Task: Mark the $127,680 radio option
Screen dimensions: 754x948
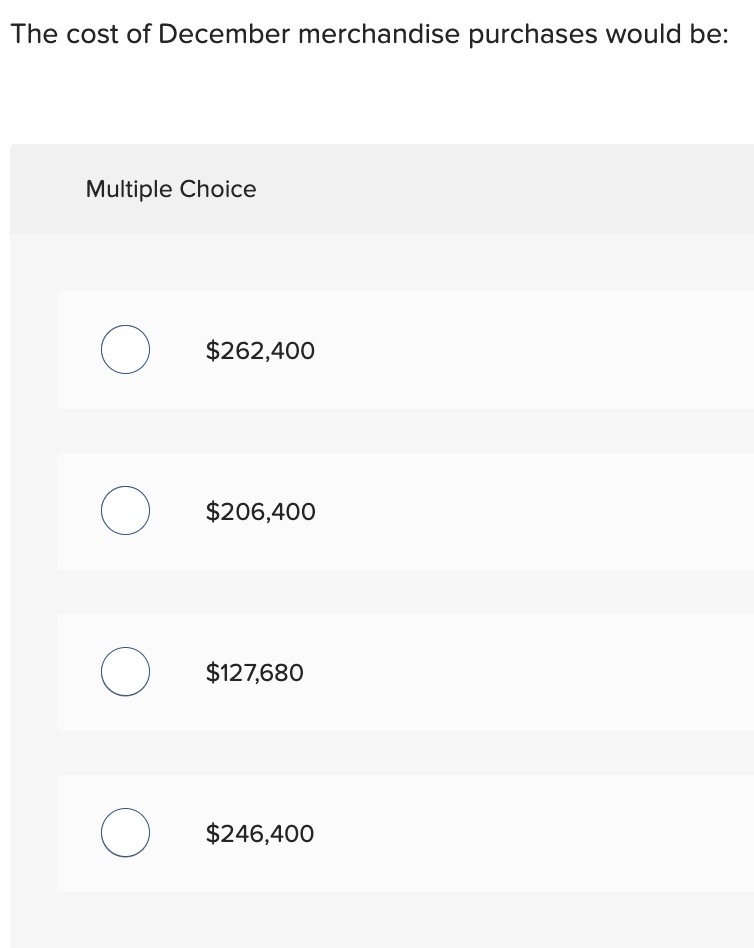Action: 125,672
